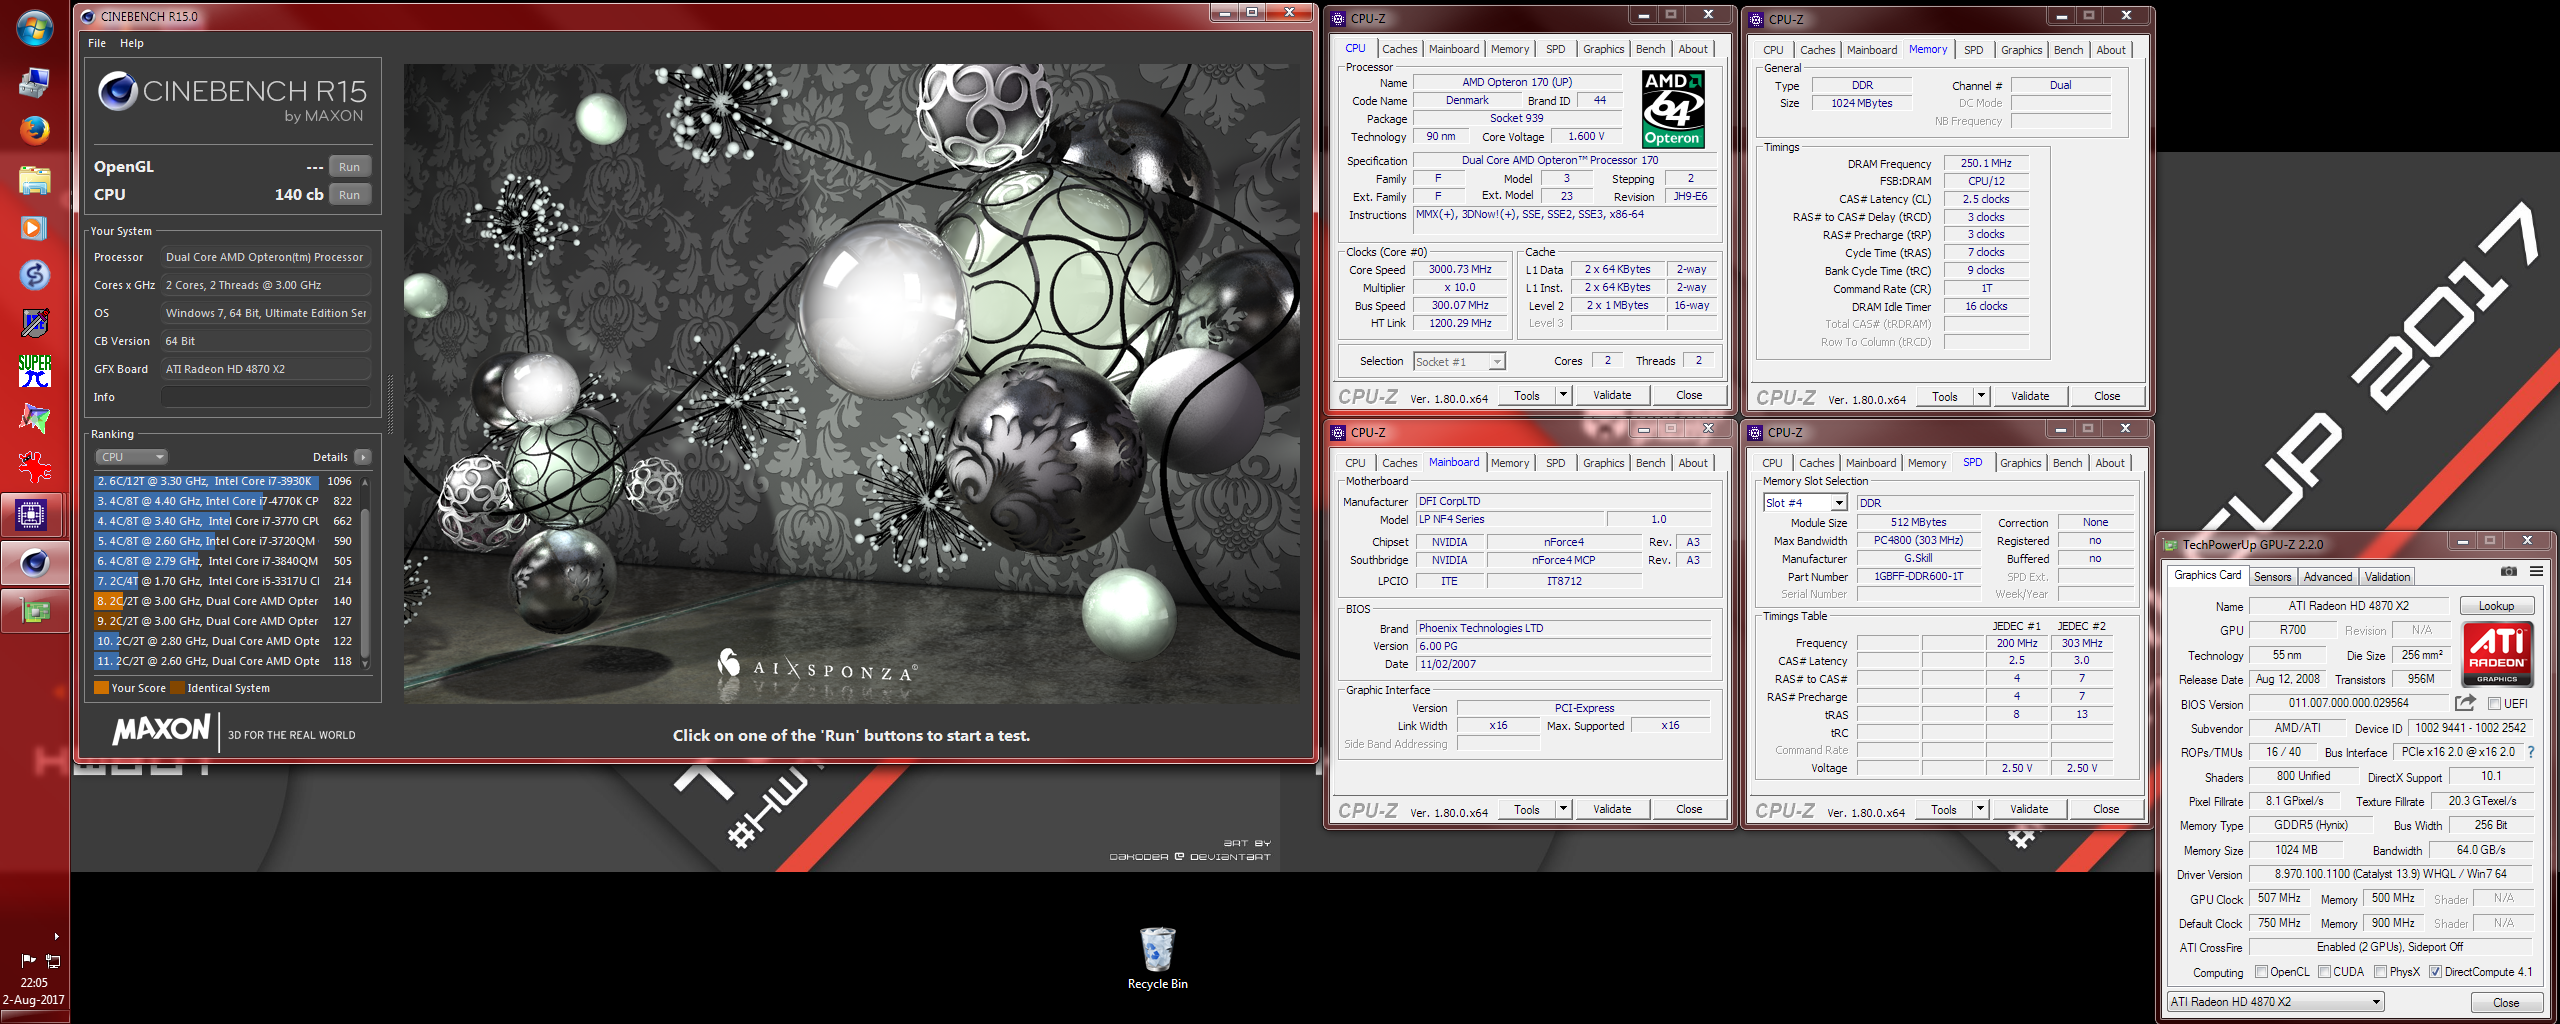Click Close in CPU-Z SPD window

point(2105,809)
